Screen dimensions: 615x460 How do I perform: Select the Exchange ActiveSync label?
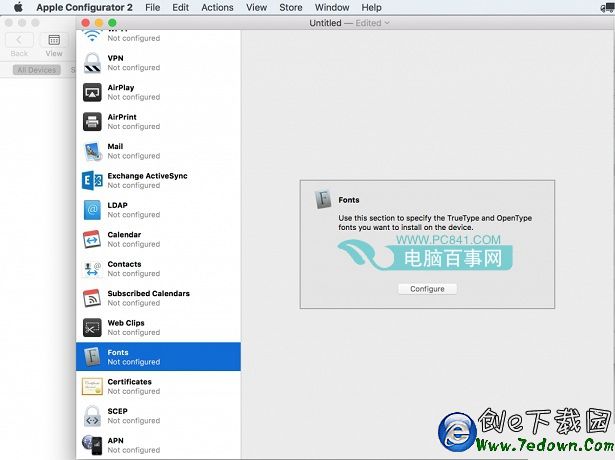pyautogui.click(x=147, y=176)
